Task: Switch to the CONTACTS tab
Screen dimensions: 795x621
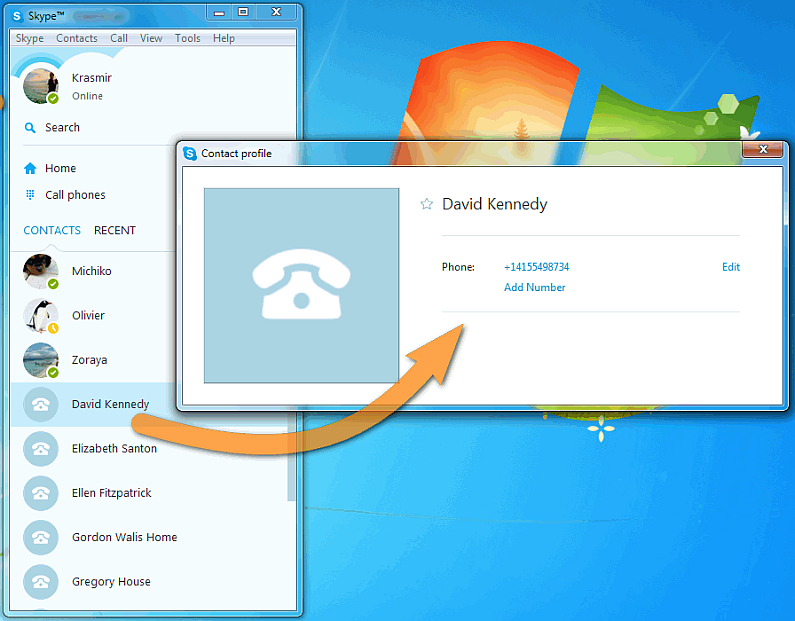Action: 52,230
